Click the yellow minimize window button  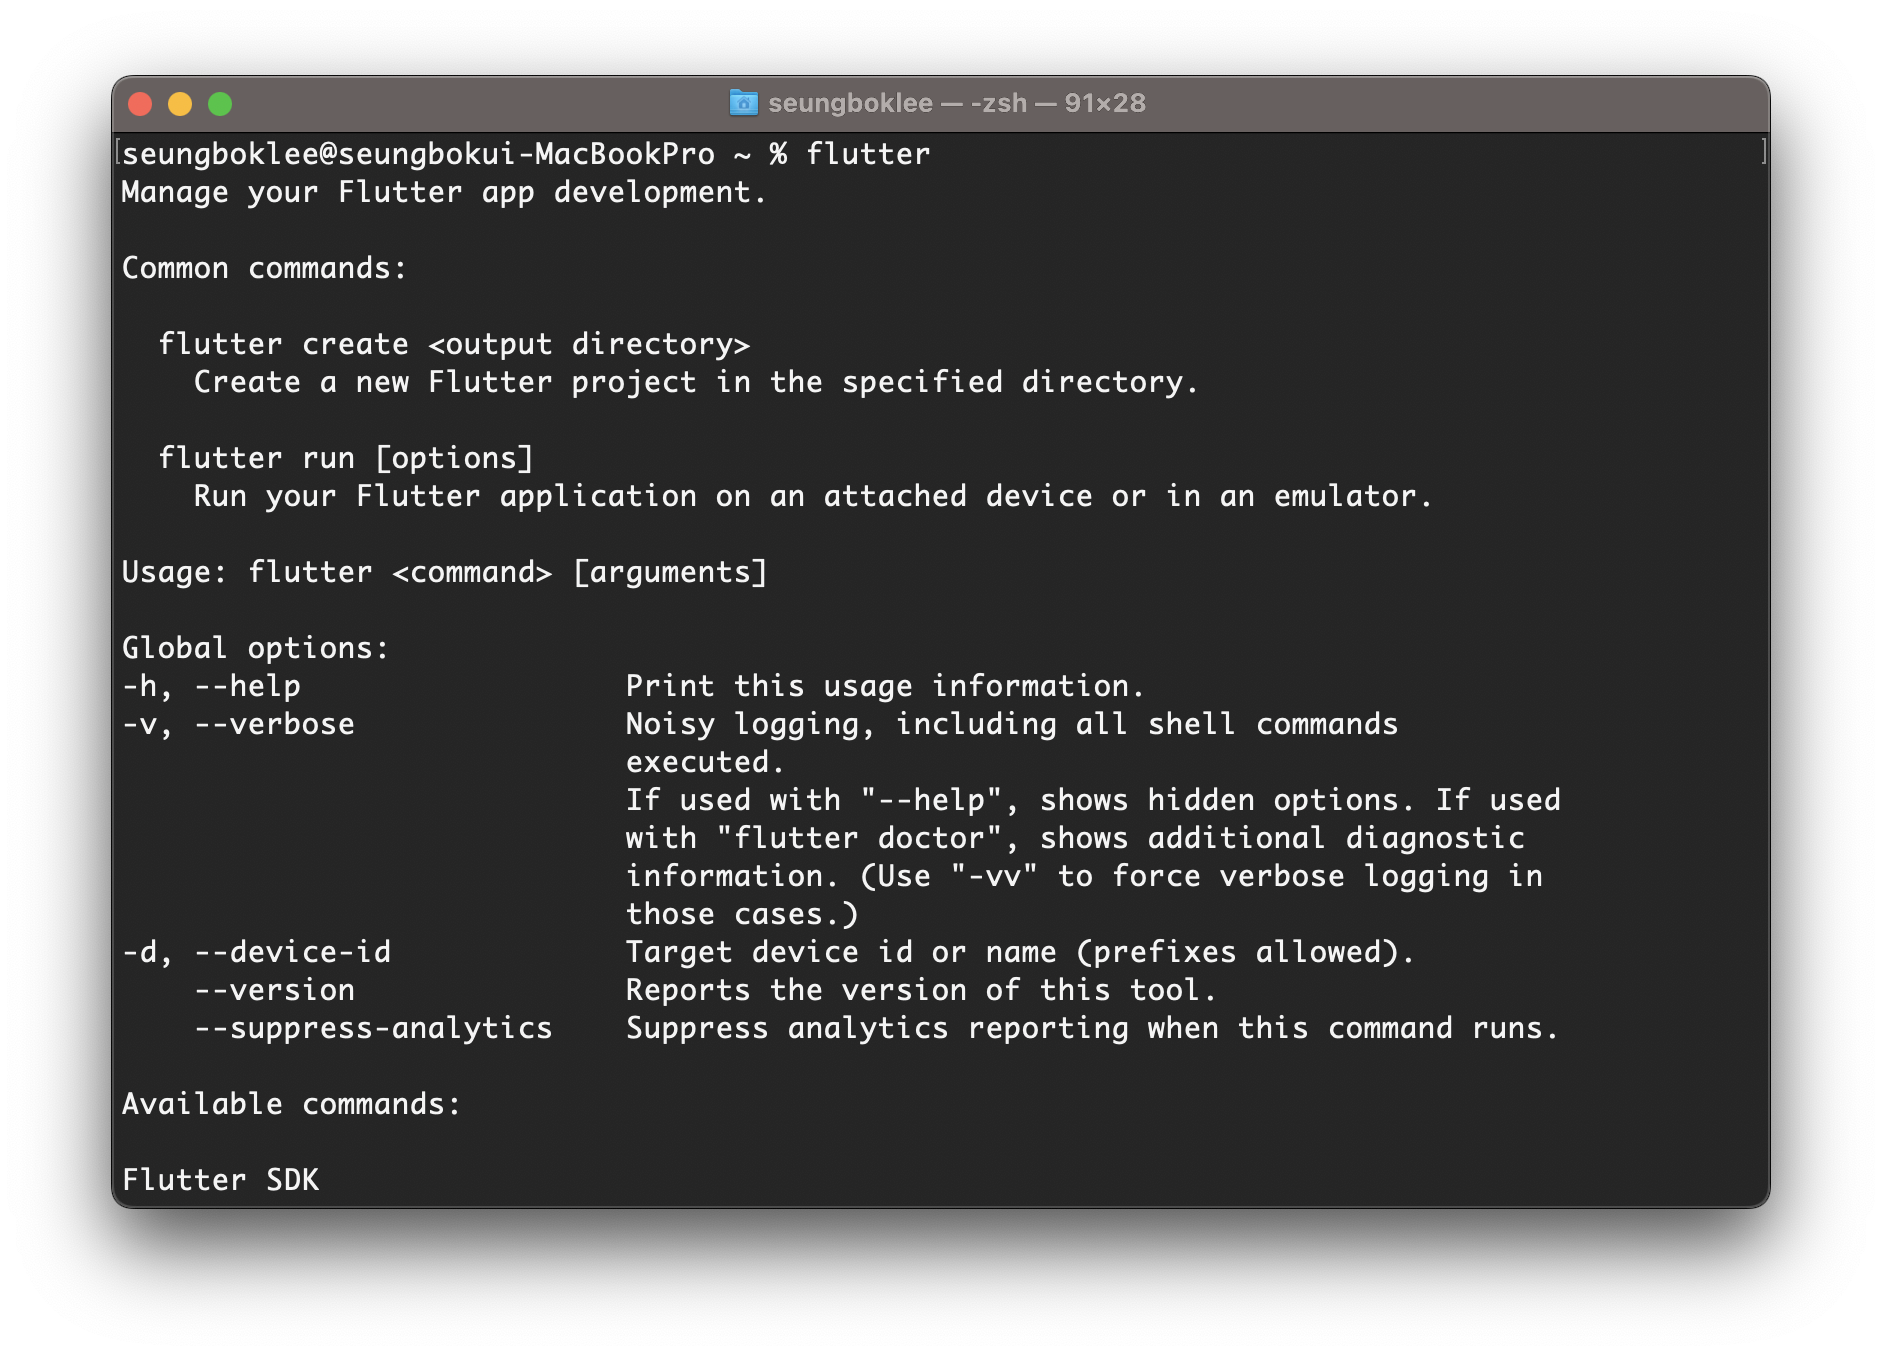click(180, 104)
